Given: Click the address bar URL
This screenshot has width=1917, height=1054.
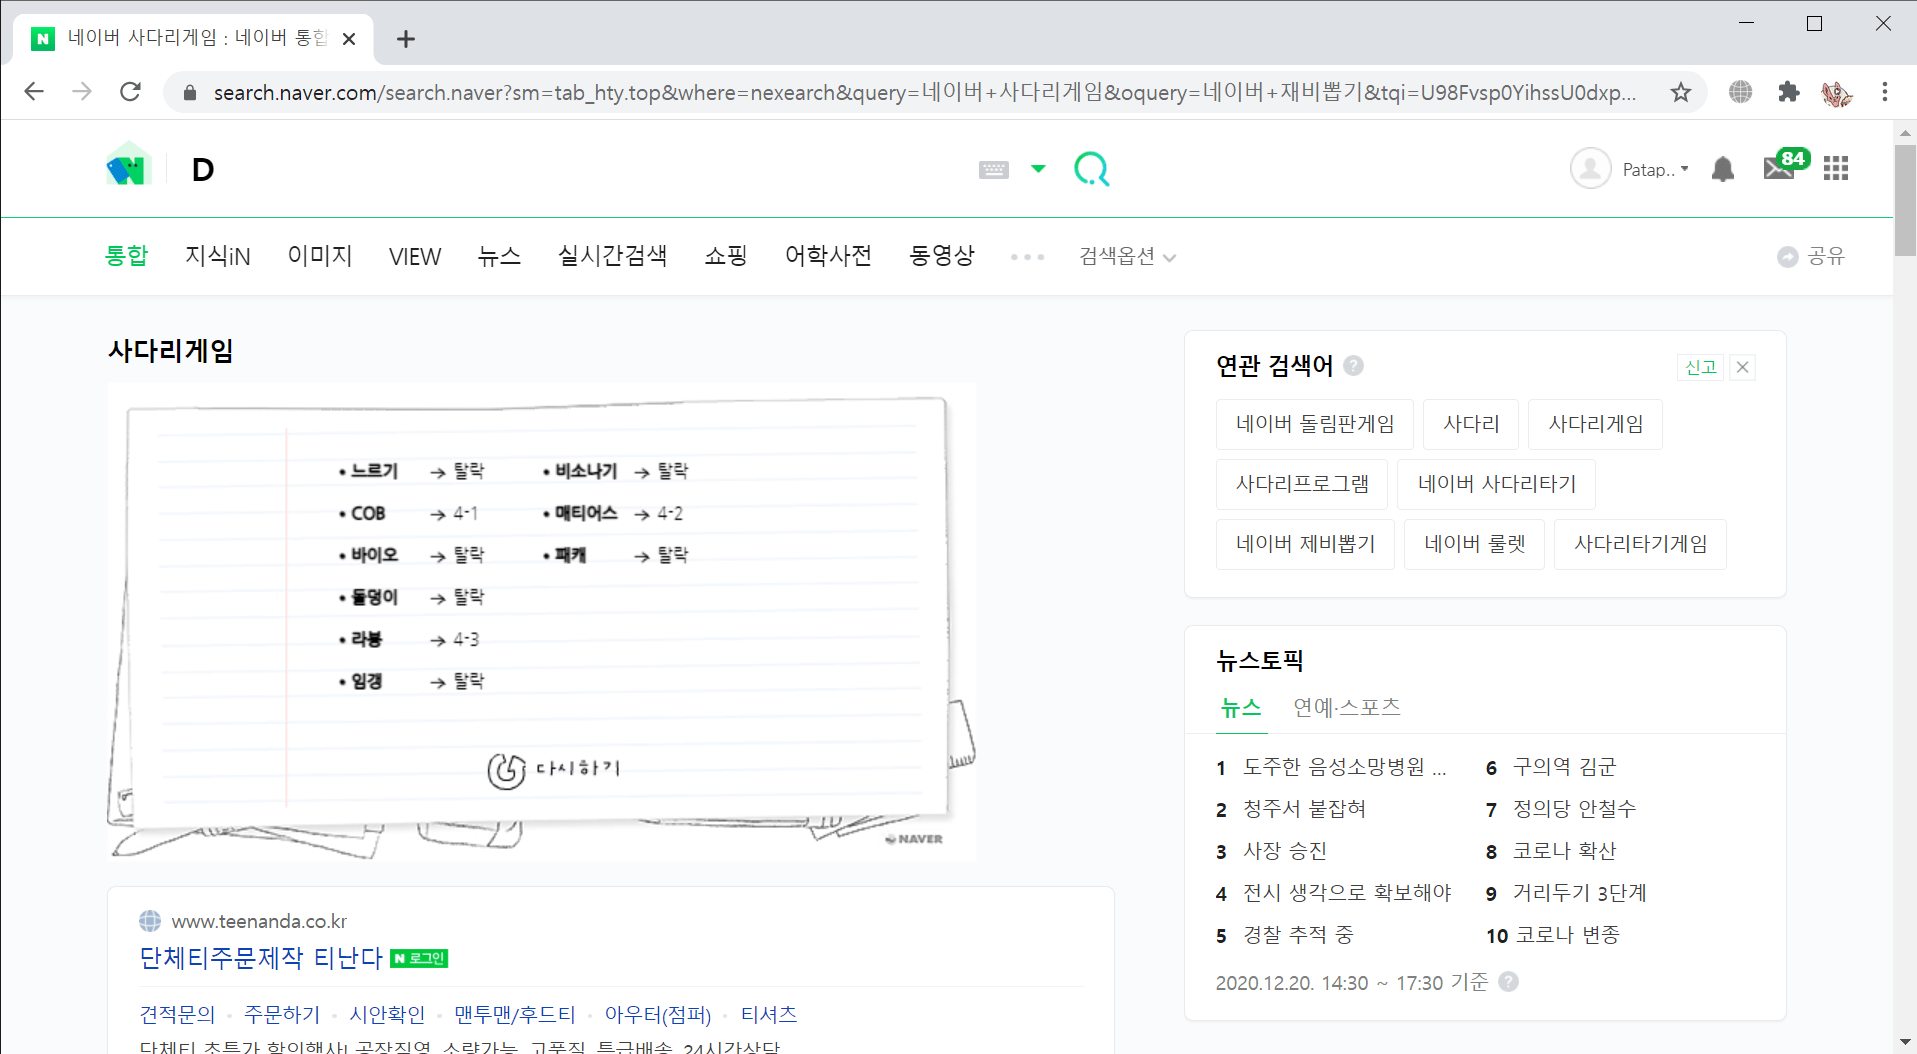Looking at the screenshot, I should [924, 93].
